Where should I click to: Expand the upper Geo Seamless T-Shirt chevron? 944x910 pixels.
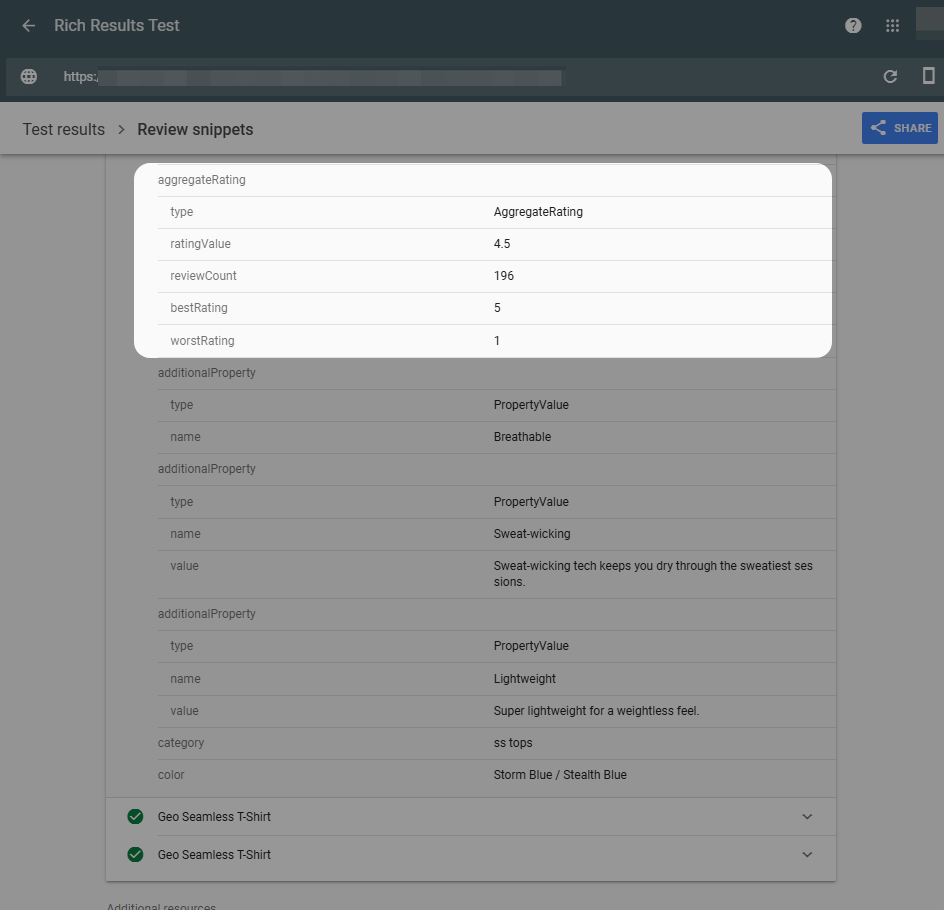[x=808, y=817]
